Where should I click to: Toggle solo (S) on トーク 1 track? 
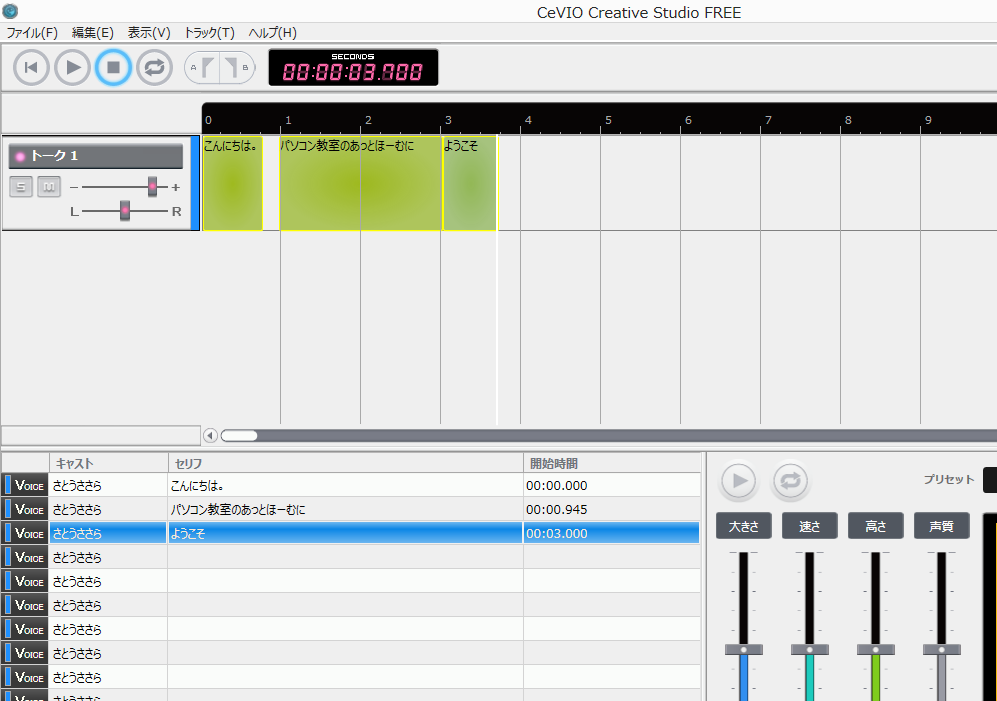click(21, 187)
